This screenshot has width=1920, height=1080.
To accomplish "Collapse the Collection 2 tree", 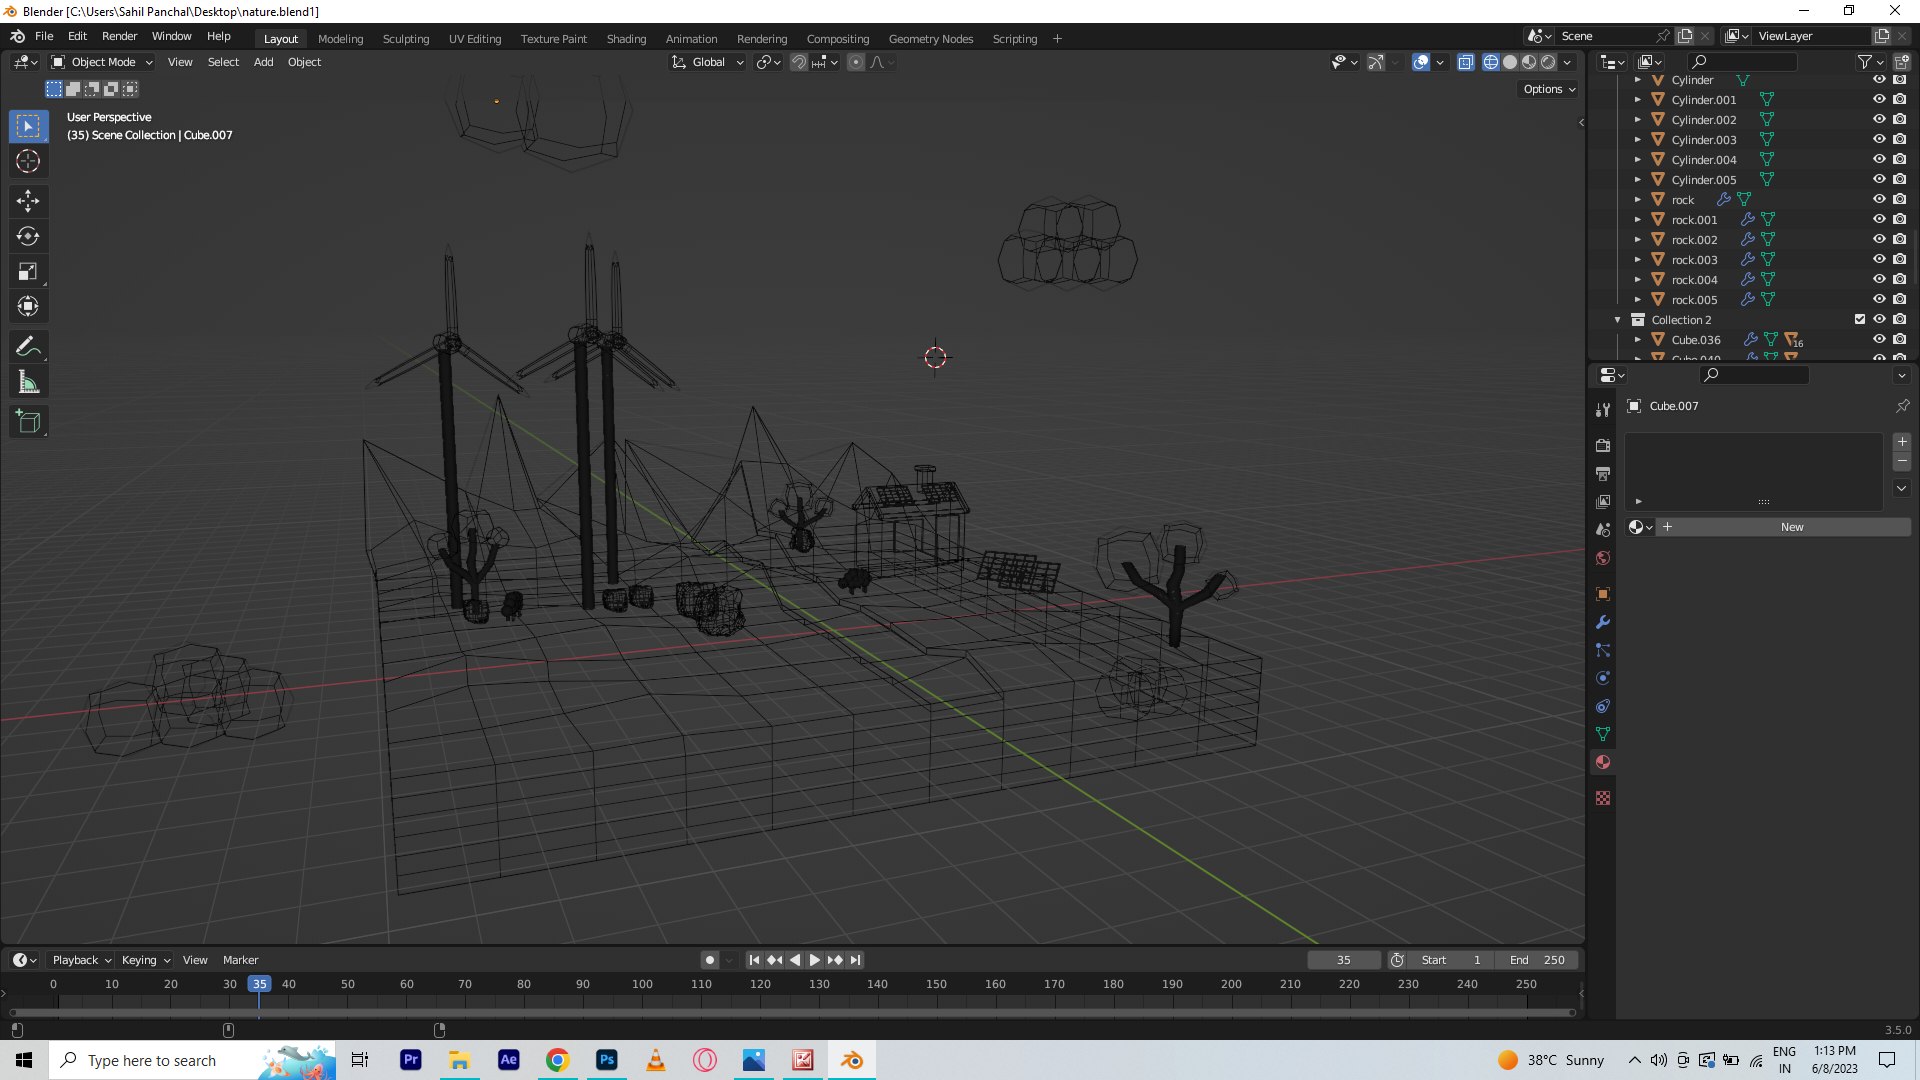I will pos(1617,320).
